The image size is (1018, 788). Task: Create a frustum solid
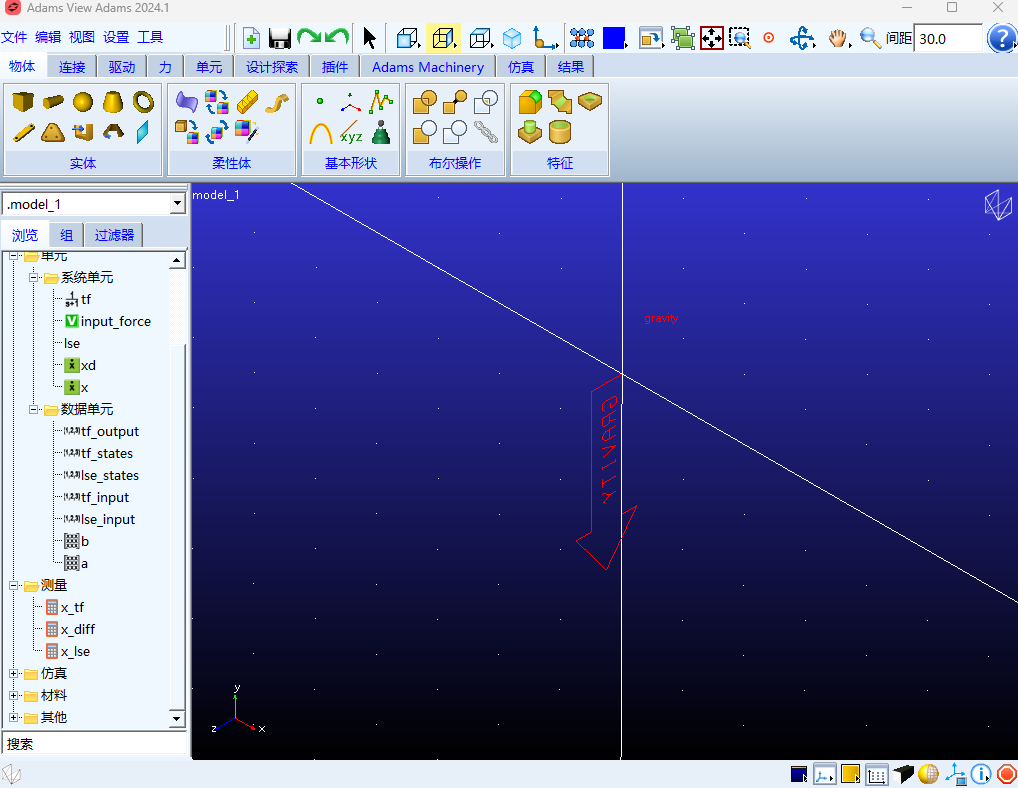pyautogui.click(x=113, y=102)
